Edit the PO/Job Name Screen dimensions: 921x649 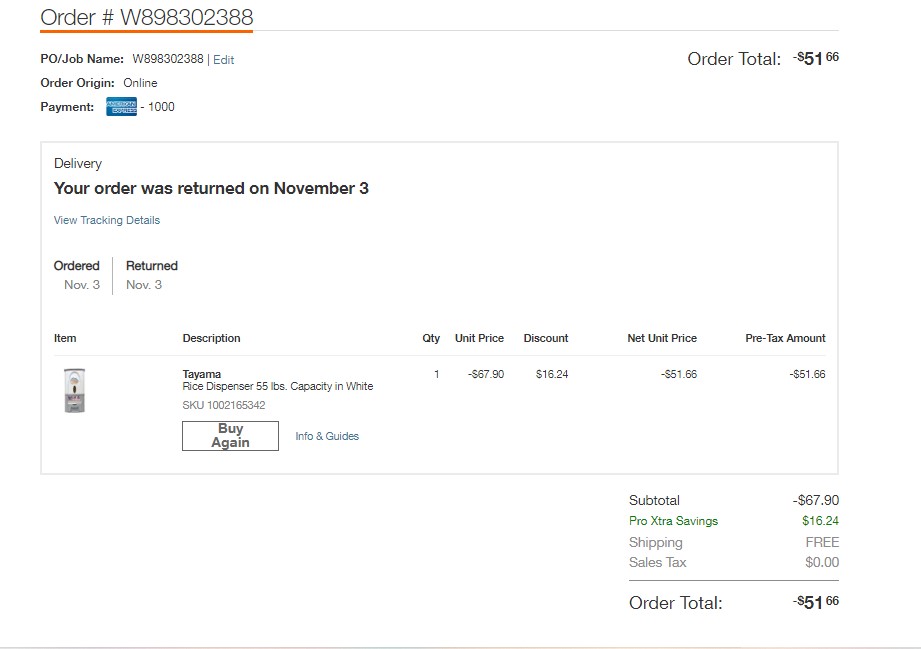[x=223, y=59]
